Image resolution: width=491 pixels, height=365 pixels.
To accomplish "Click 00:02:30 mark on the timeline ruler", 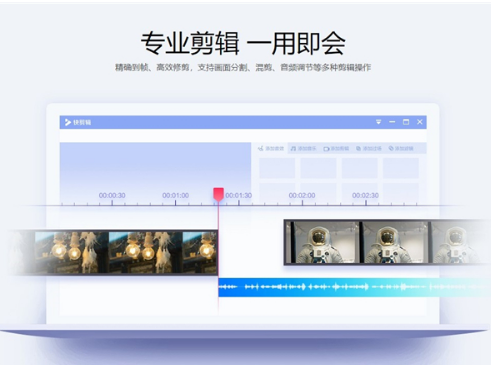I will [365, 195].
